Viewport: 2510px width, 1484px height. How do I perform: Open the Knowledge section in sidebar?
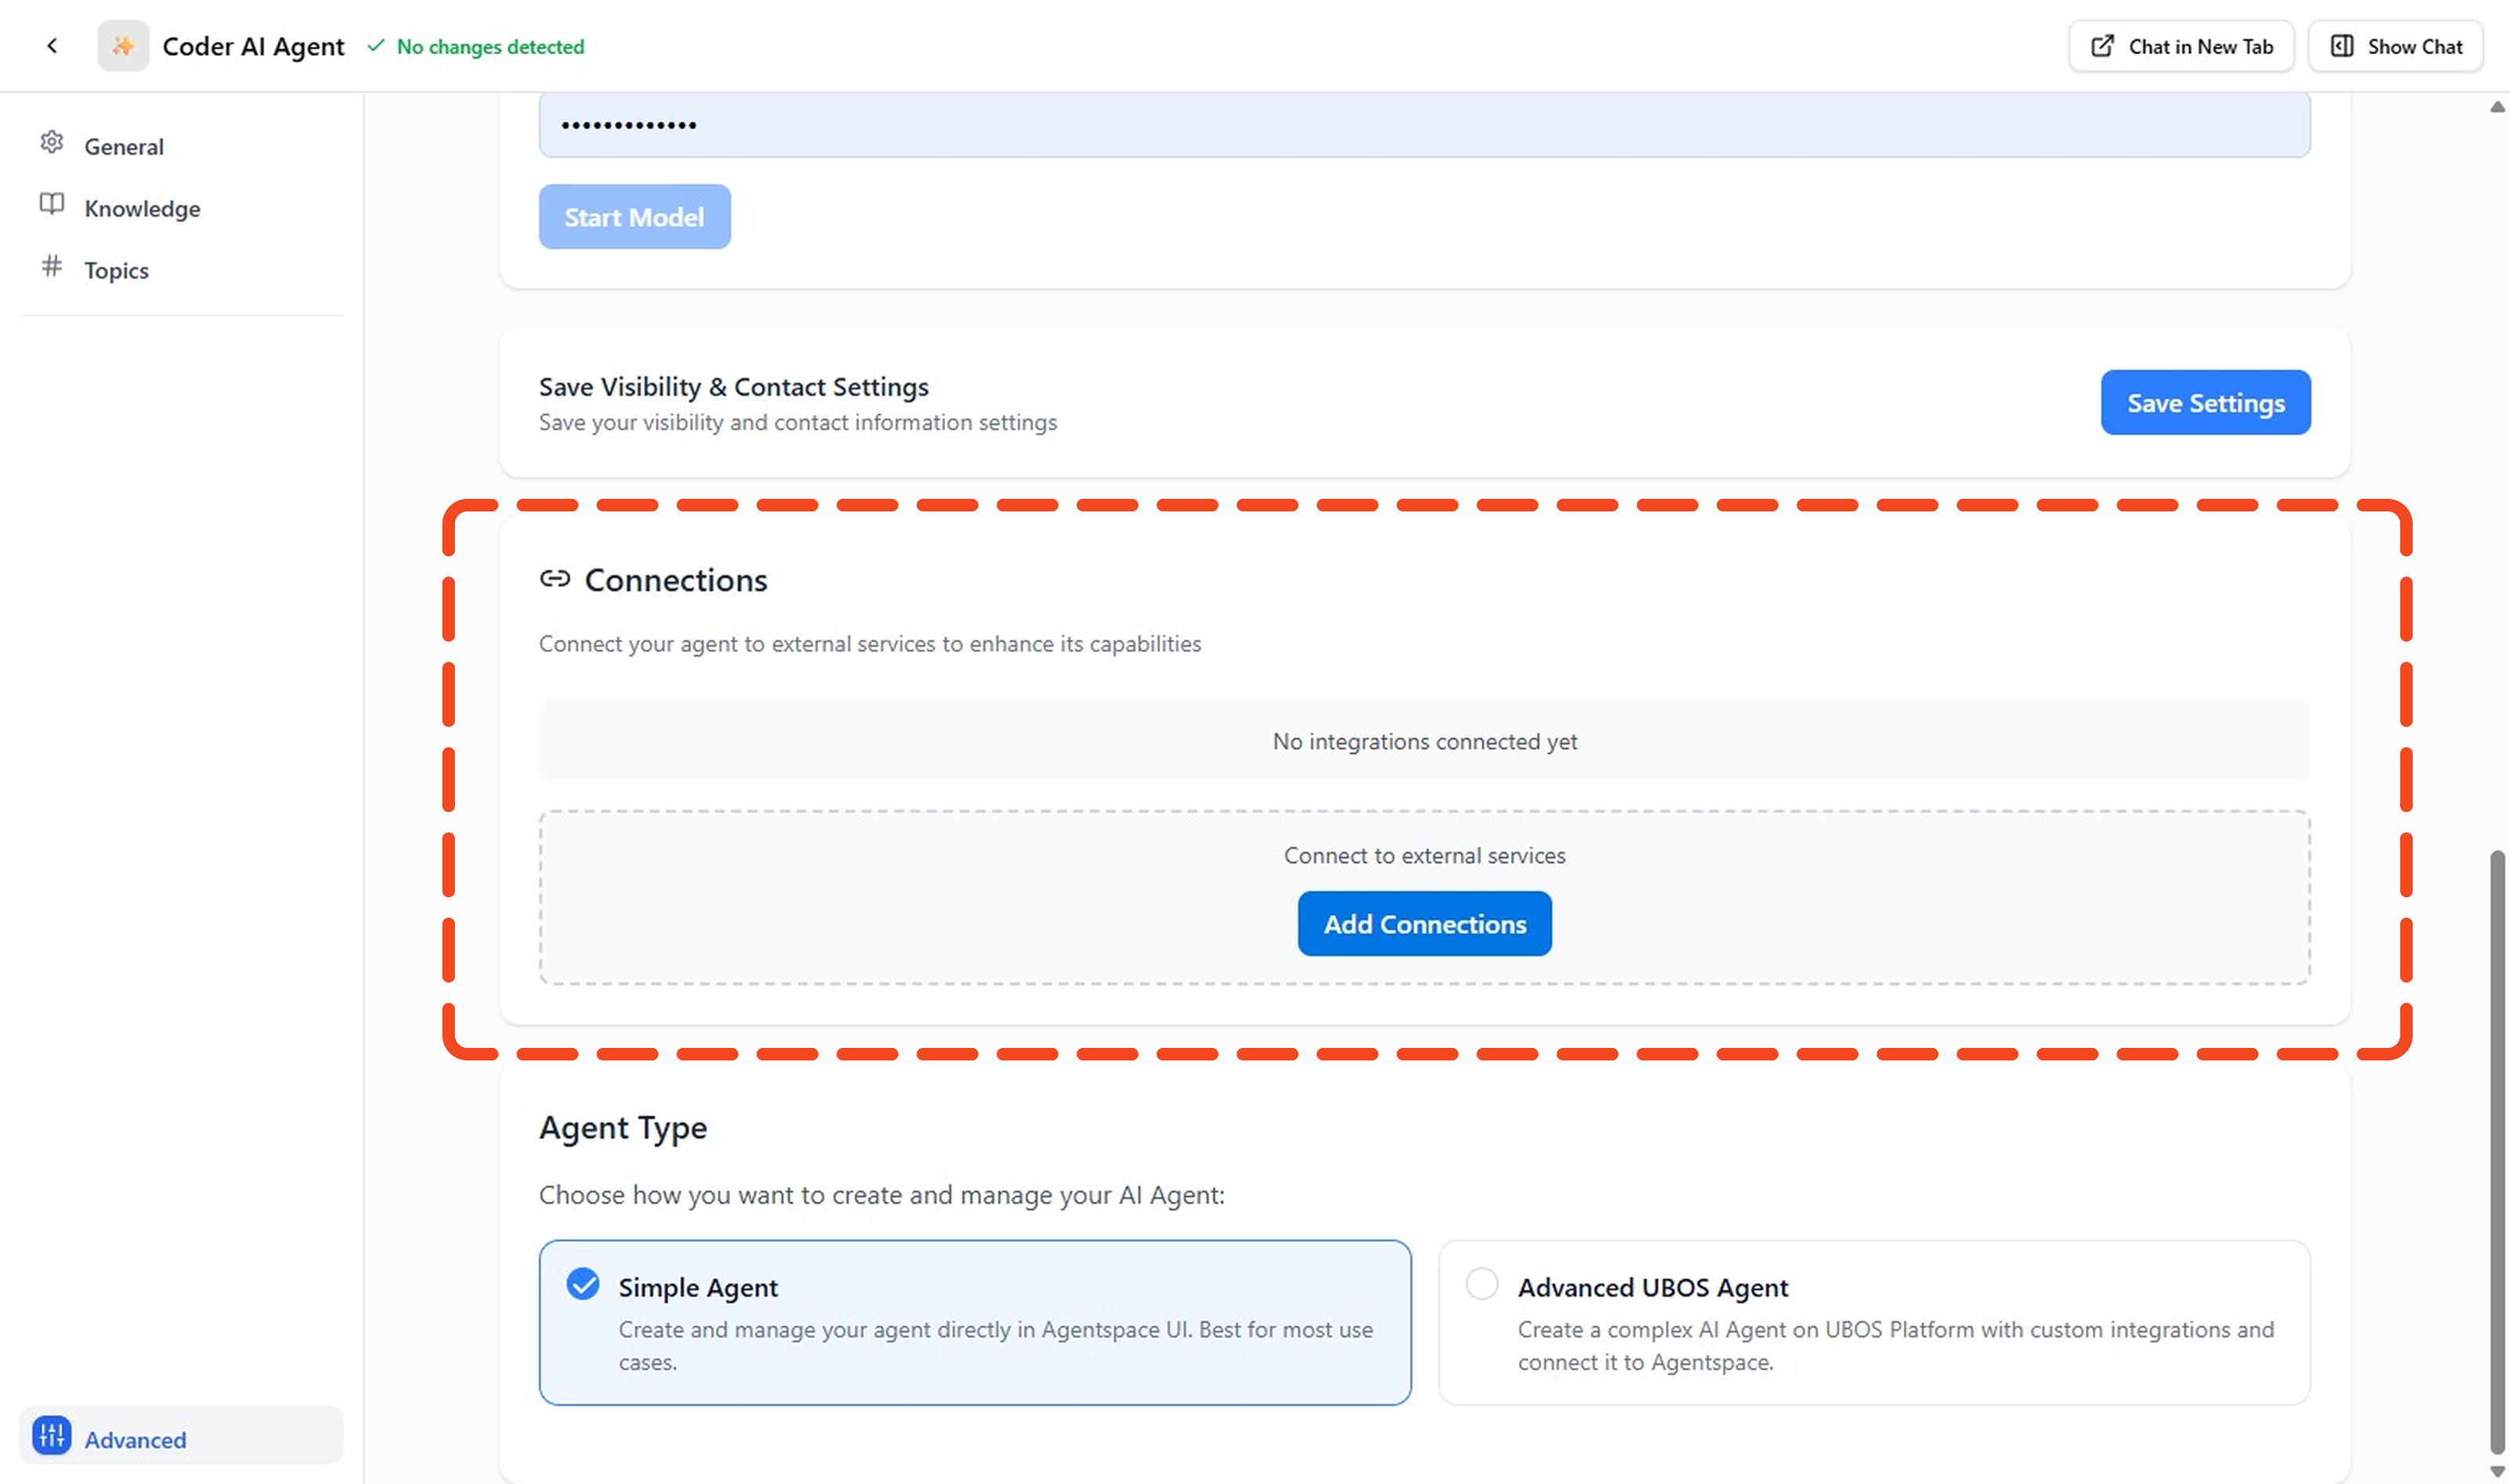[142, 208]
